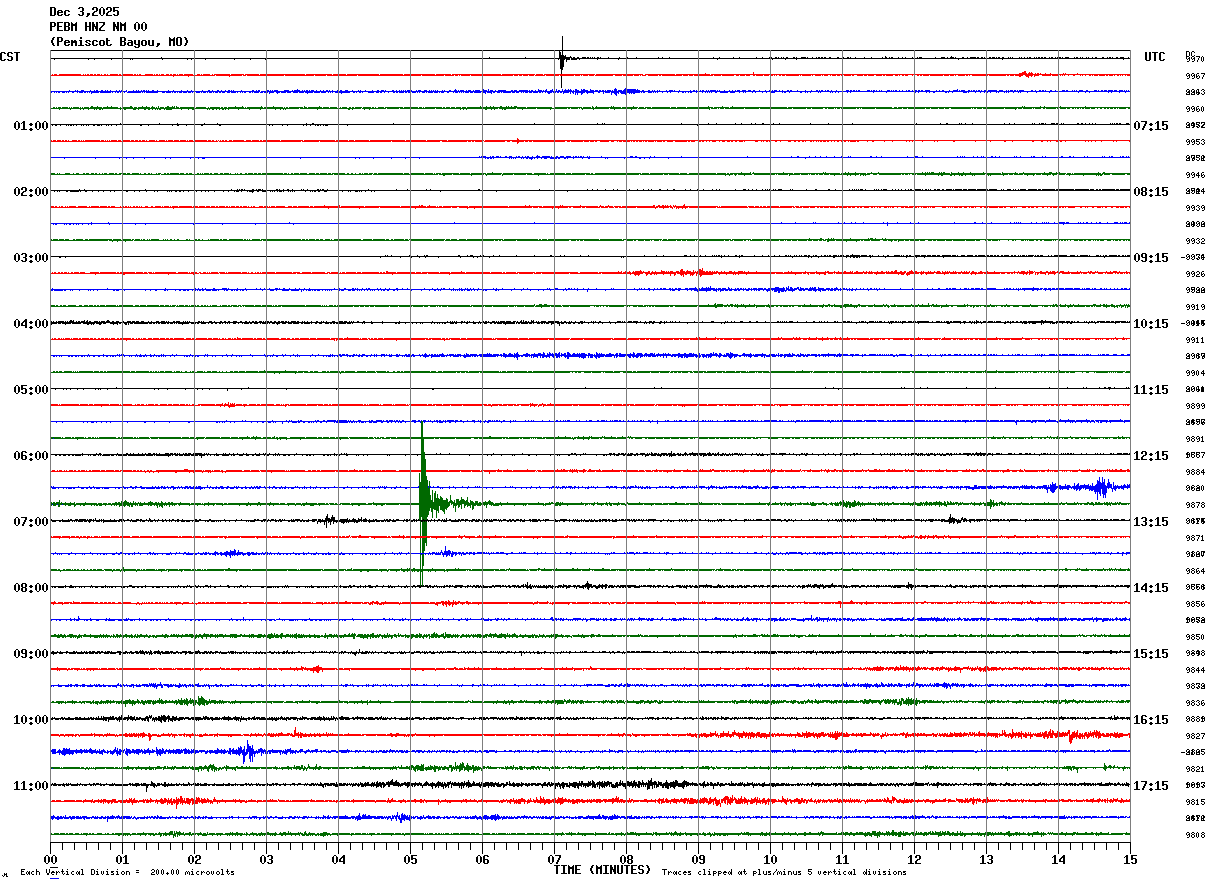Click the 16:15 UTC time label
This screenshot has width=1210, height=886.
[x=1151, y=720]
